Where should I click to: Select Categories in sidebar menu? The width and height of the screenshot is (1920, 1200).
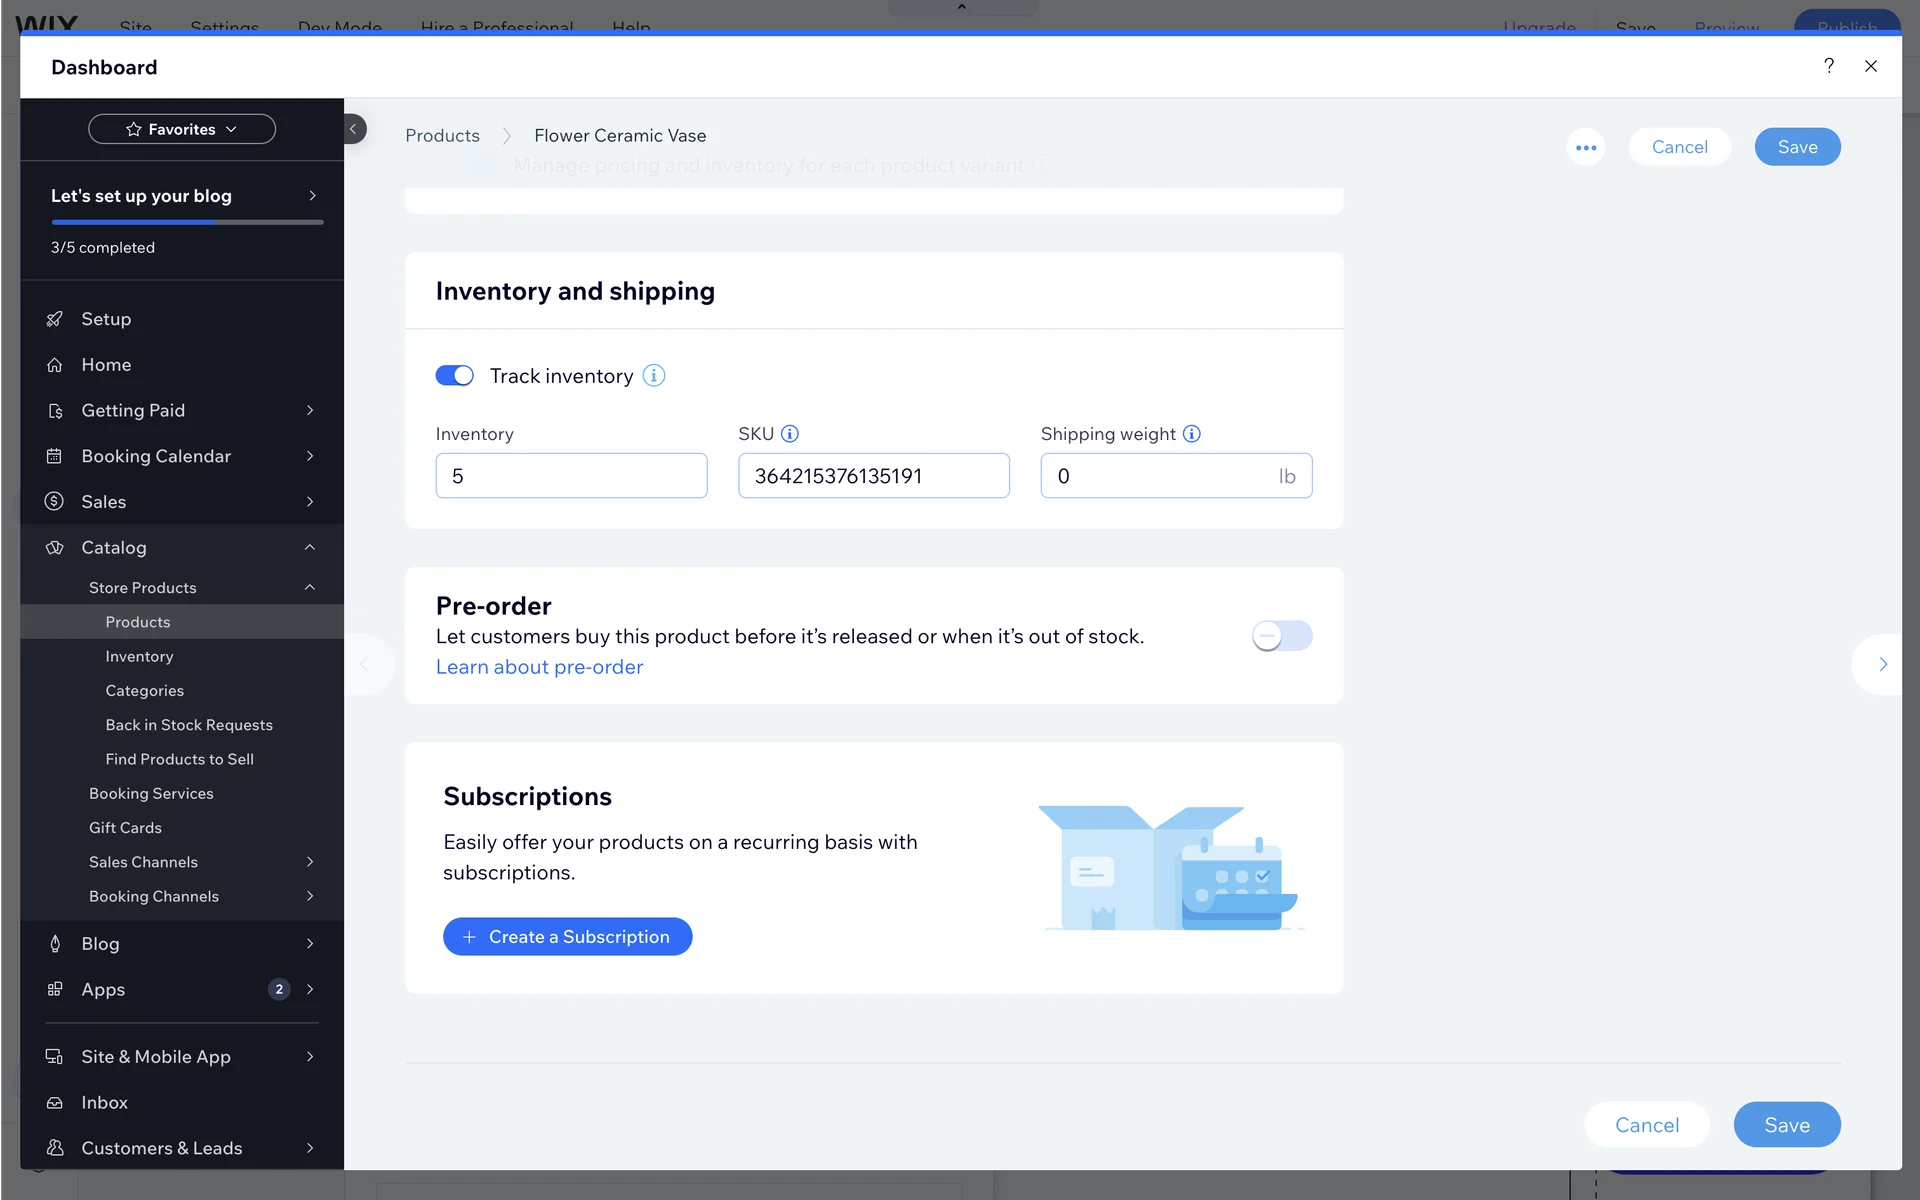point(144,691)
